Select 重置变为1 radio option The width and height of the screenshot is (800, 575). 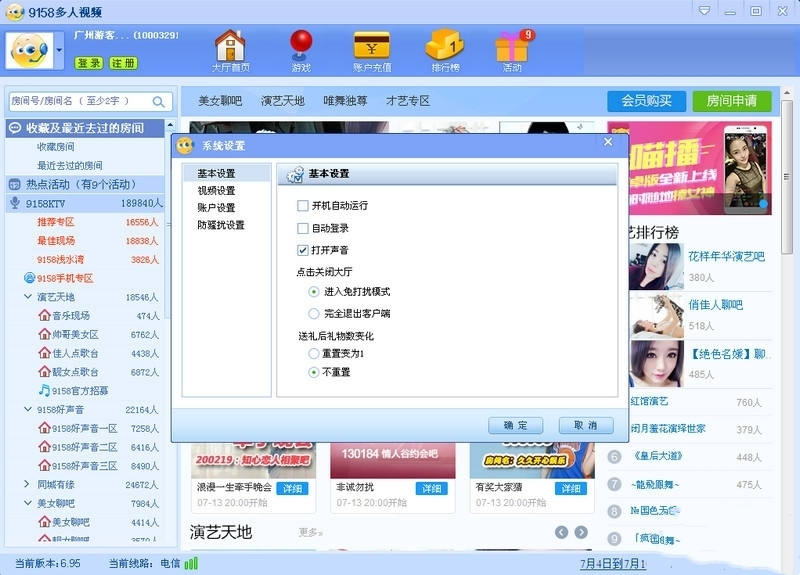(x=313, y=353)
